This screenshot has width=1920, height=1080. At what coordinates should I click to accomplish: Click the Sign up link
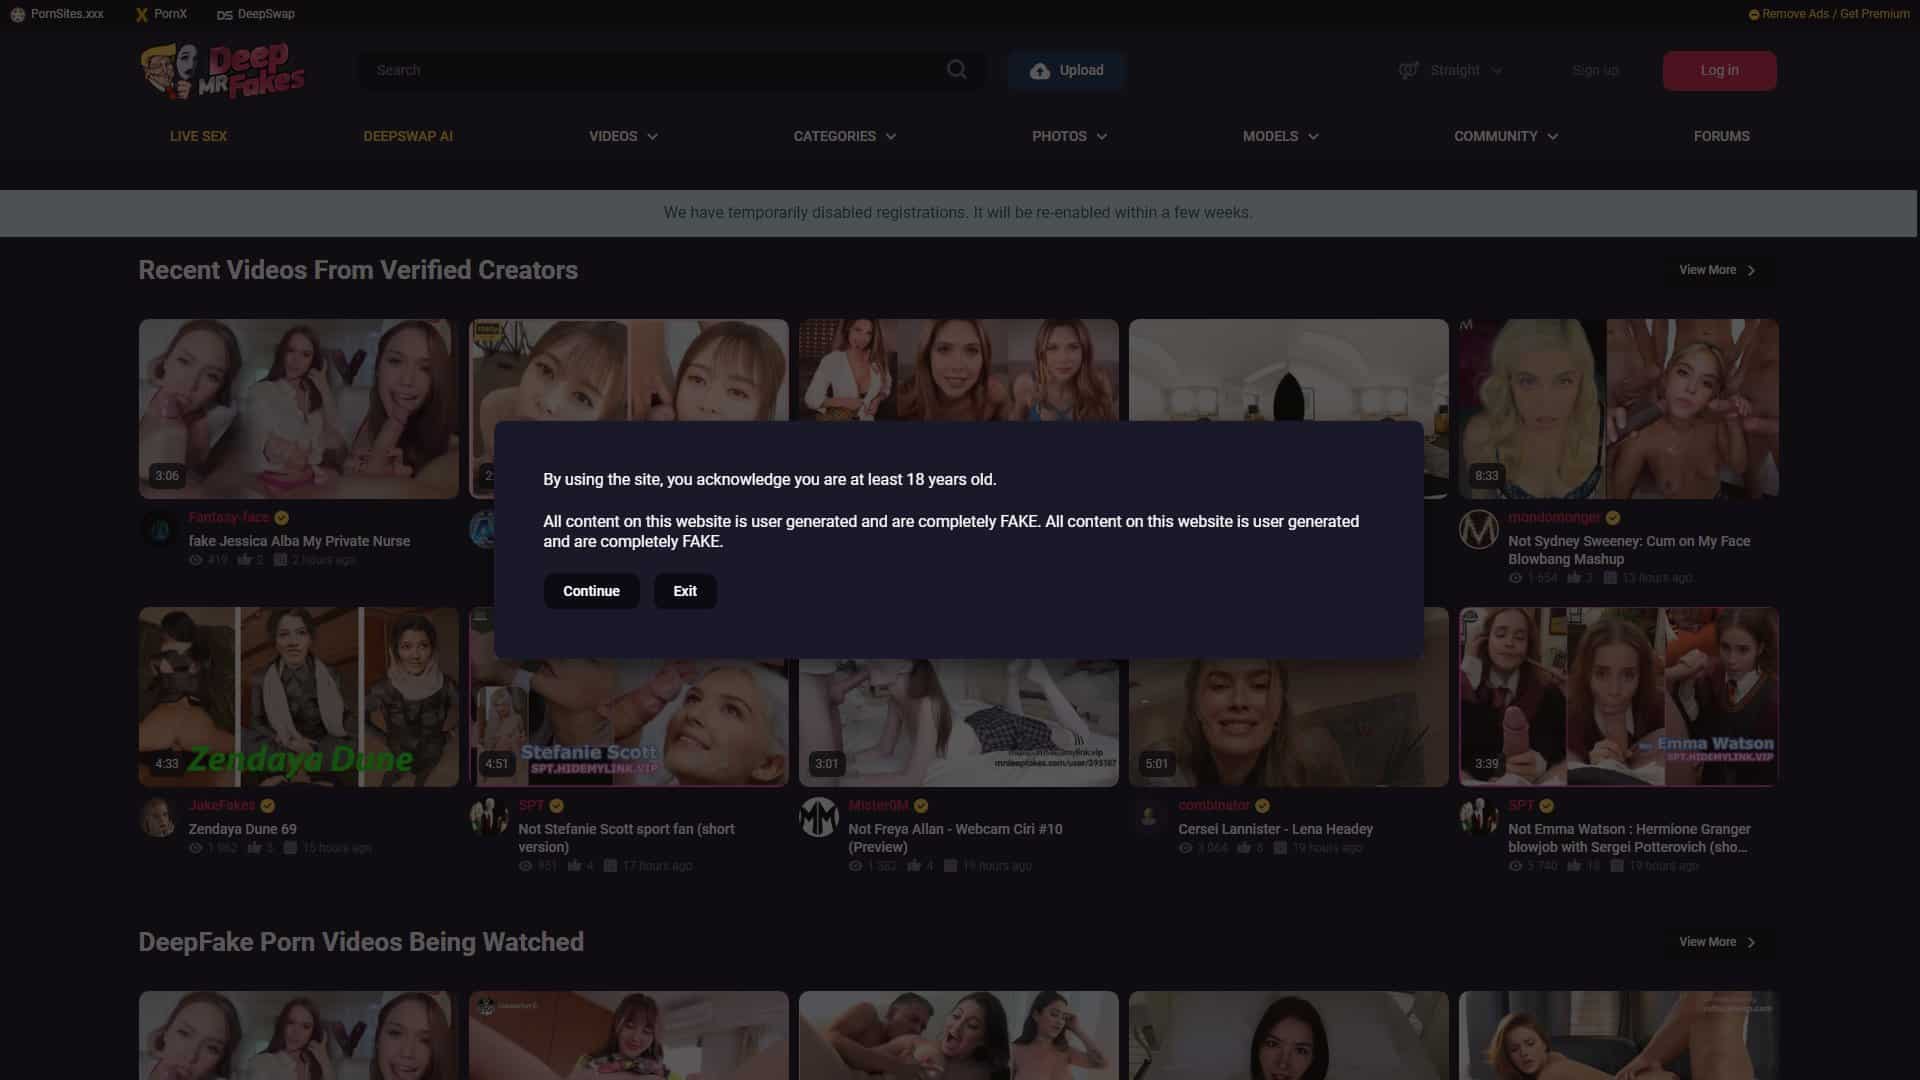coord(1595,70)
